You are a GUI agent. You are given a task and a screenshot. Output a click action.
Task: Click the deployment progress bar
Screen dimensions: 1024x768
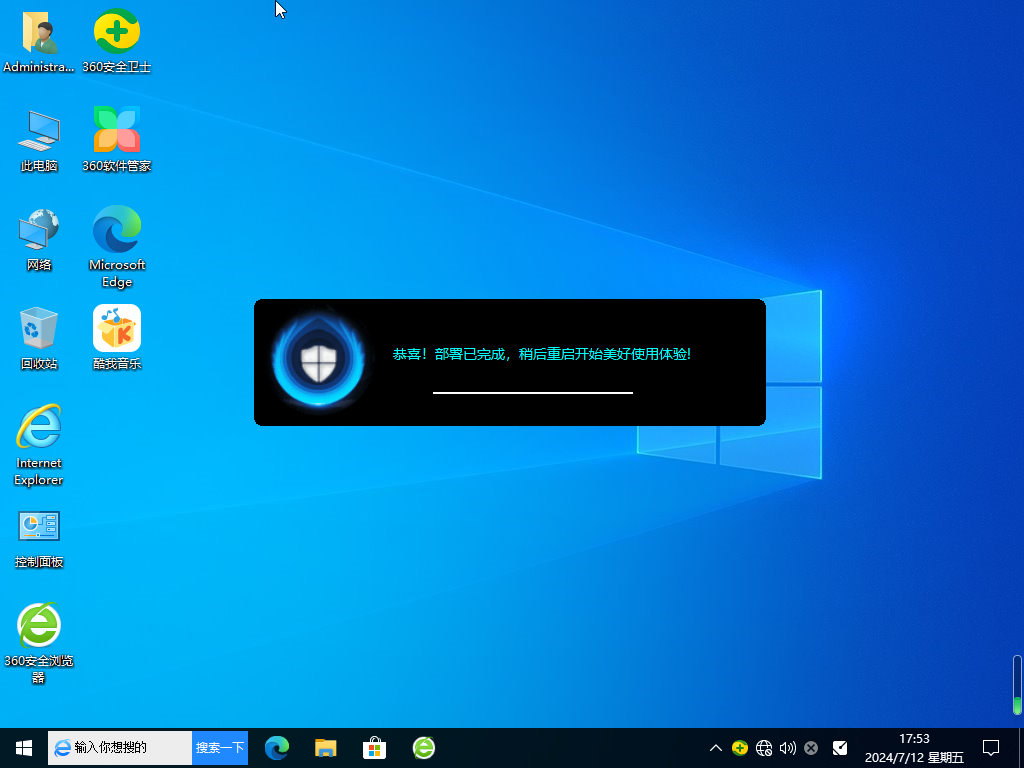533,392
